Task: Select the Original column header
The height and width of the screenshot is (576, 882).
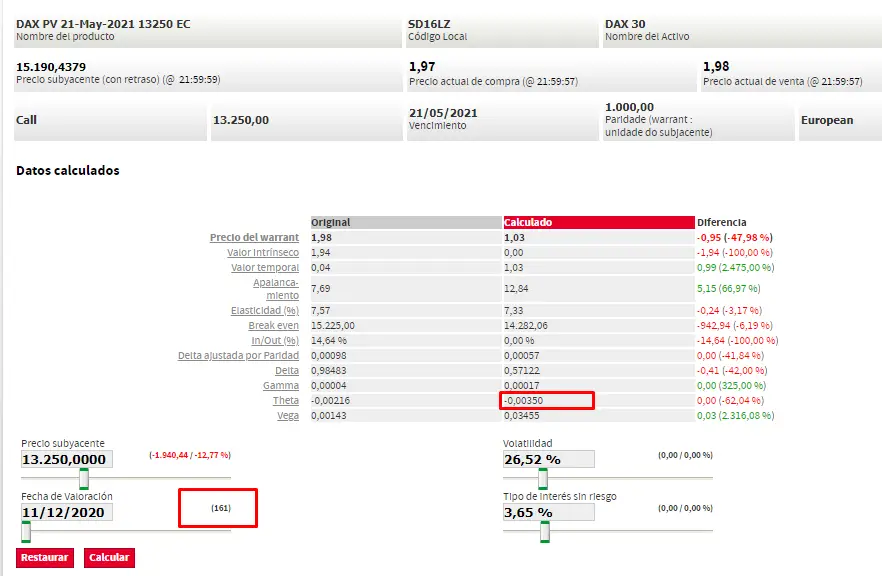Action: tap(406, 222)
